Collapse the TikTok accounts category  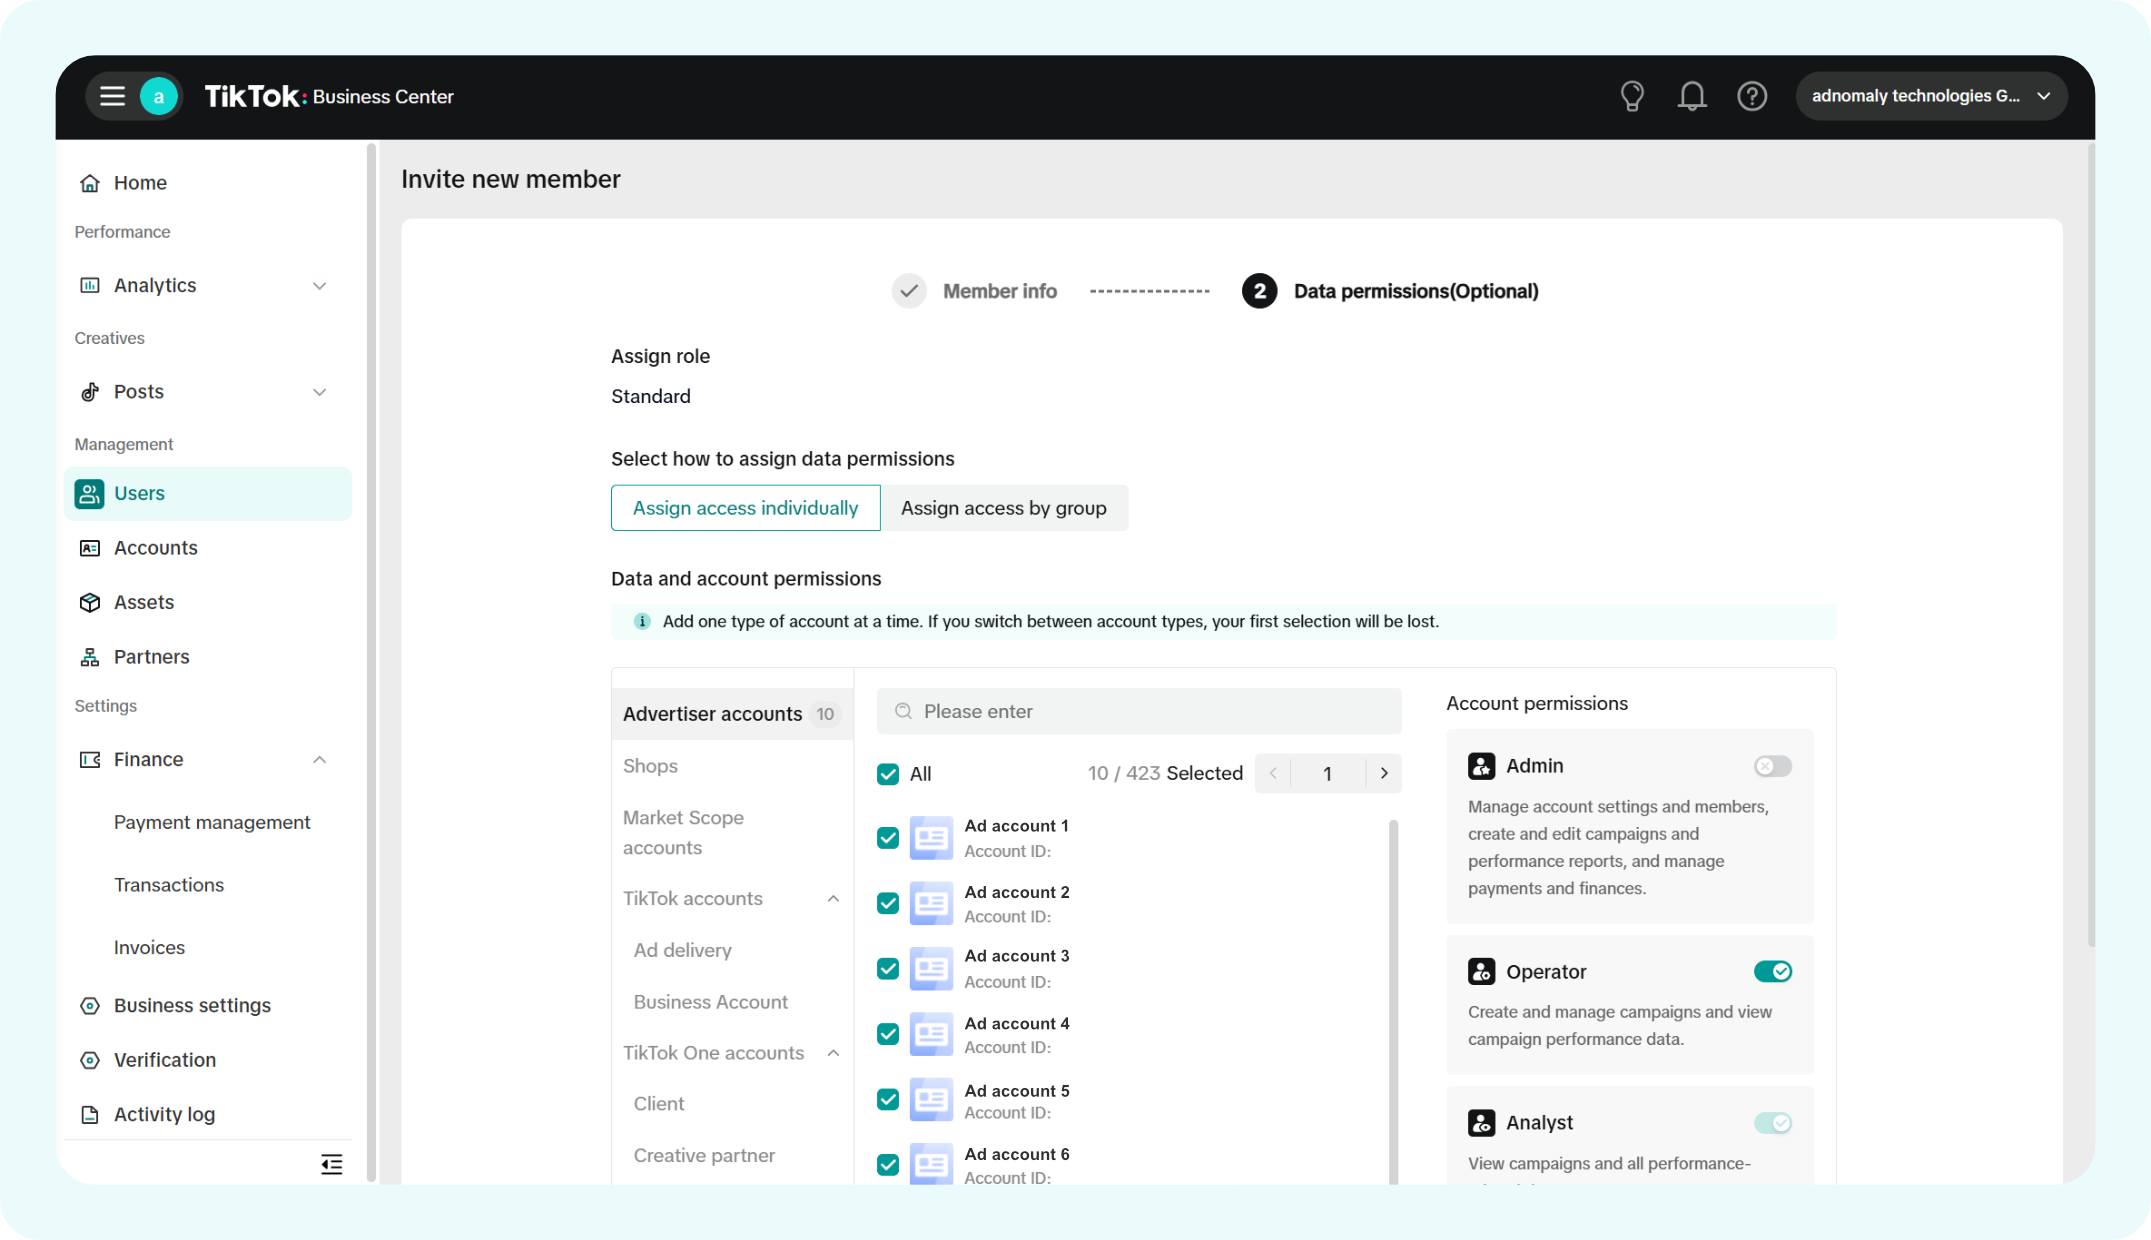[x=832, y=899]
